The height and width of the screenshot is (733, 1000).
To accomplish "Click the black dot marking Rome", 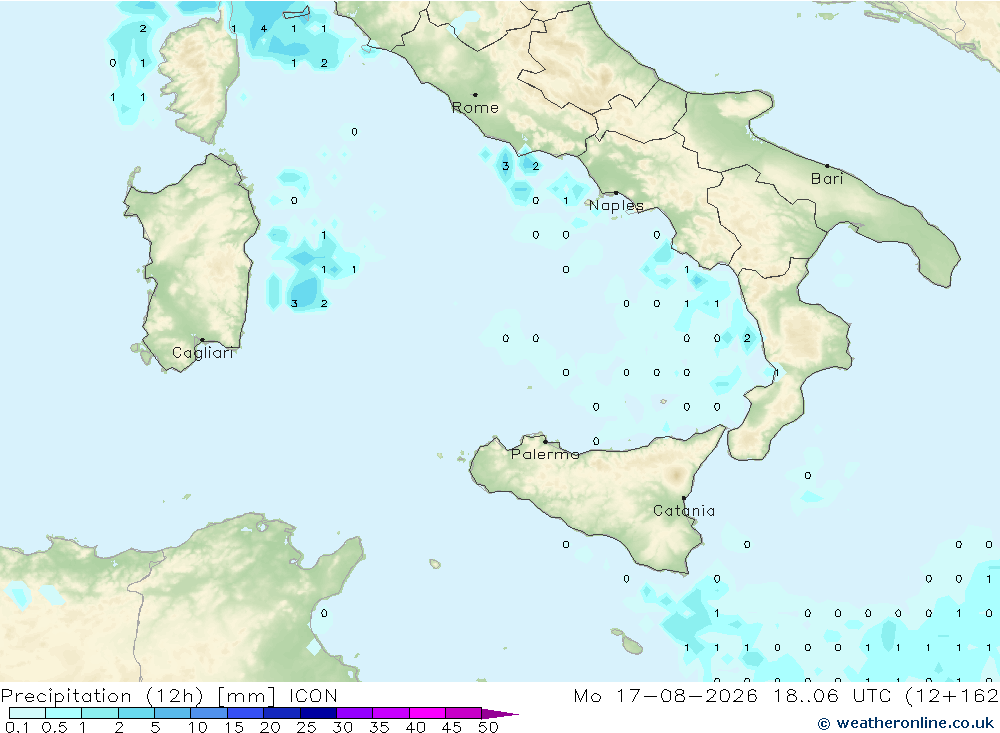I will [475, 95].
